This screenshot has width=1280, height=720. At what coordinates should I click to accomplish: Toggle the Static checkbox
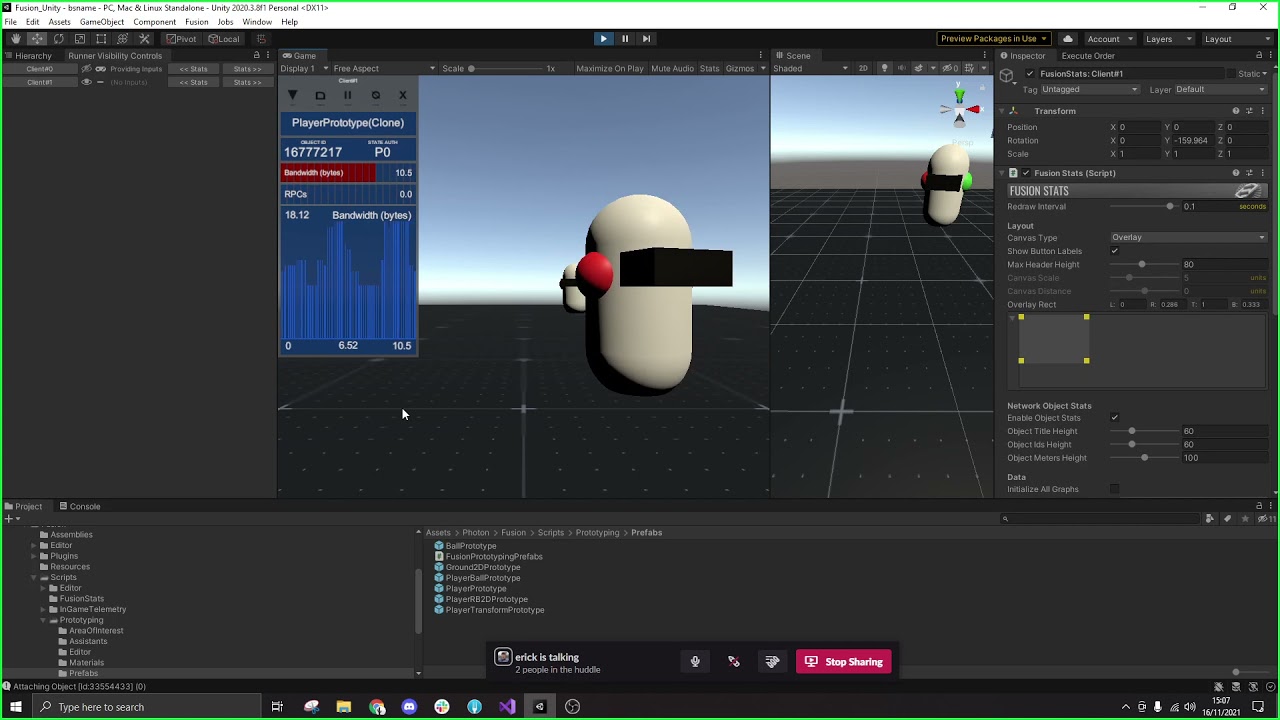coord(1232,74)
